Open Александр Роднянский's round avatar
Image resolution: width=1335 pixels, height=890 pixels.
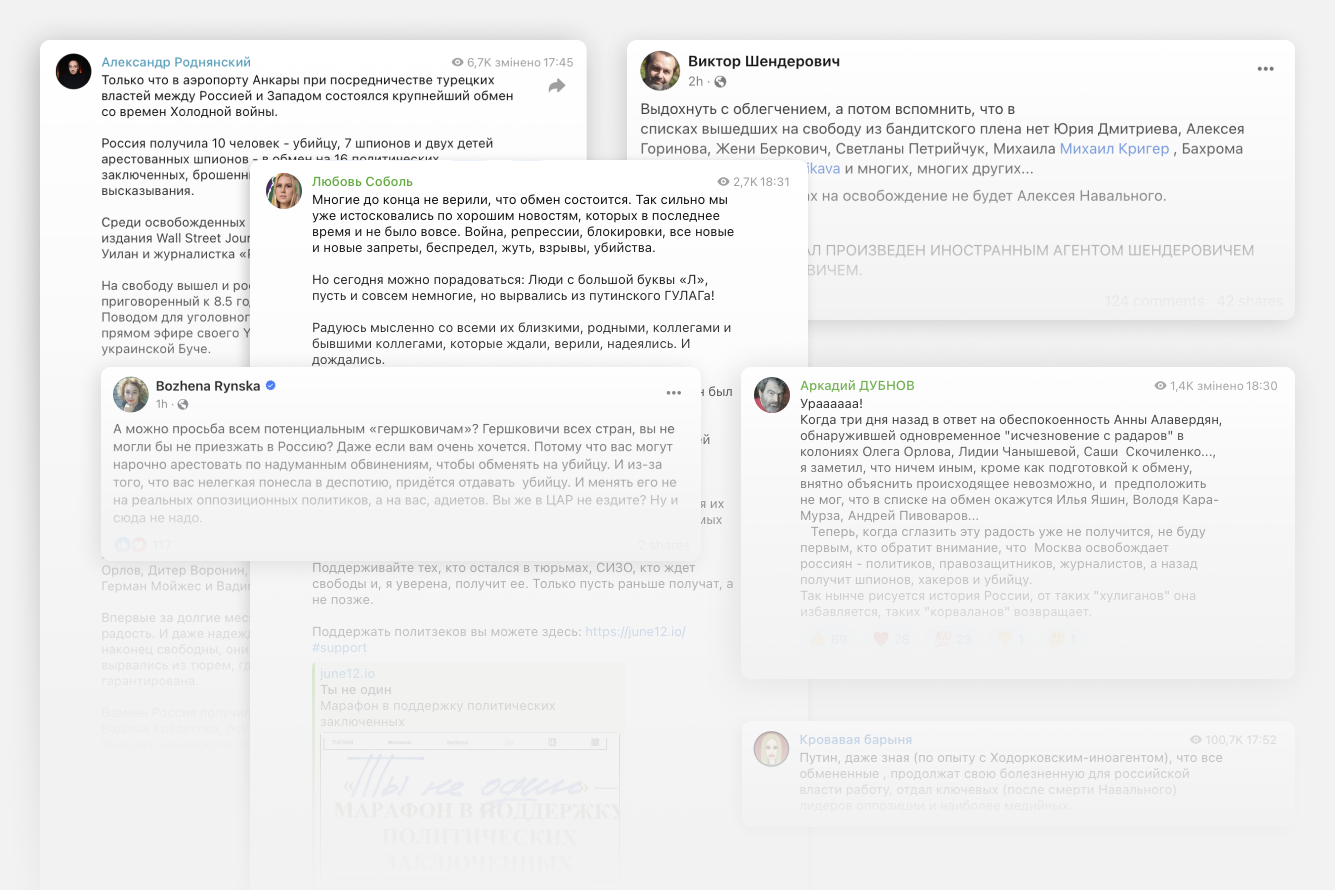point(73,71)
